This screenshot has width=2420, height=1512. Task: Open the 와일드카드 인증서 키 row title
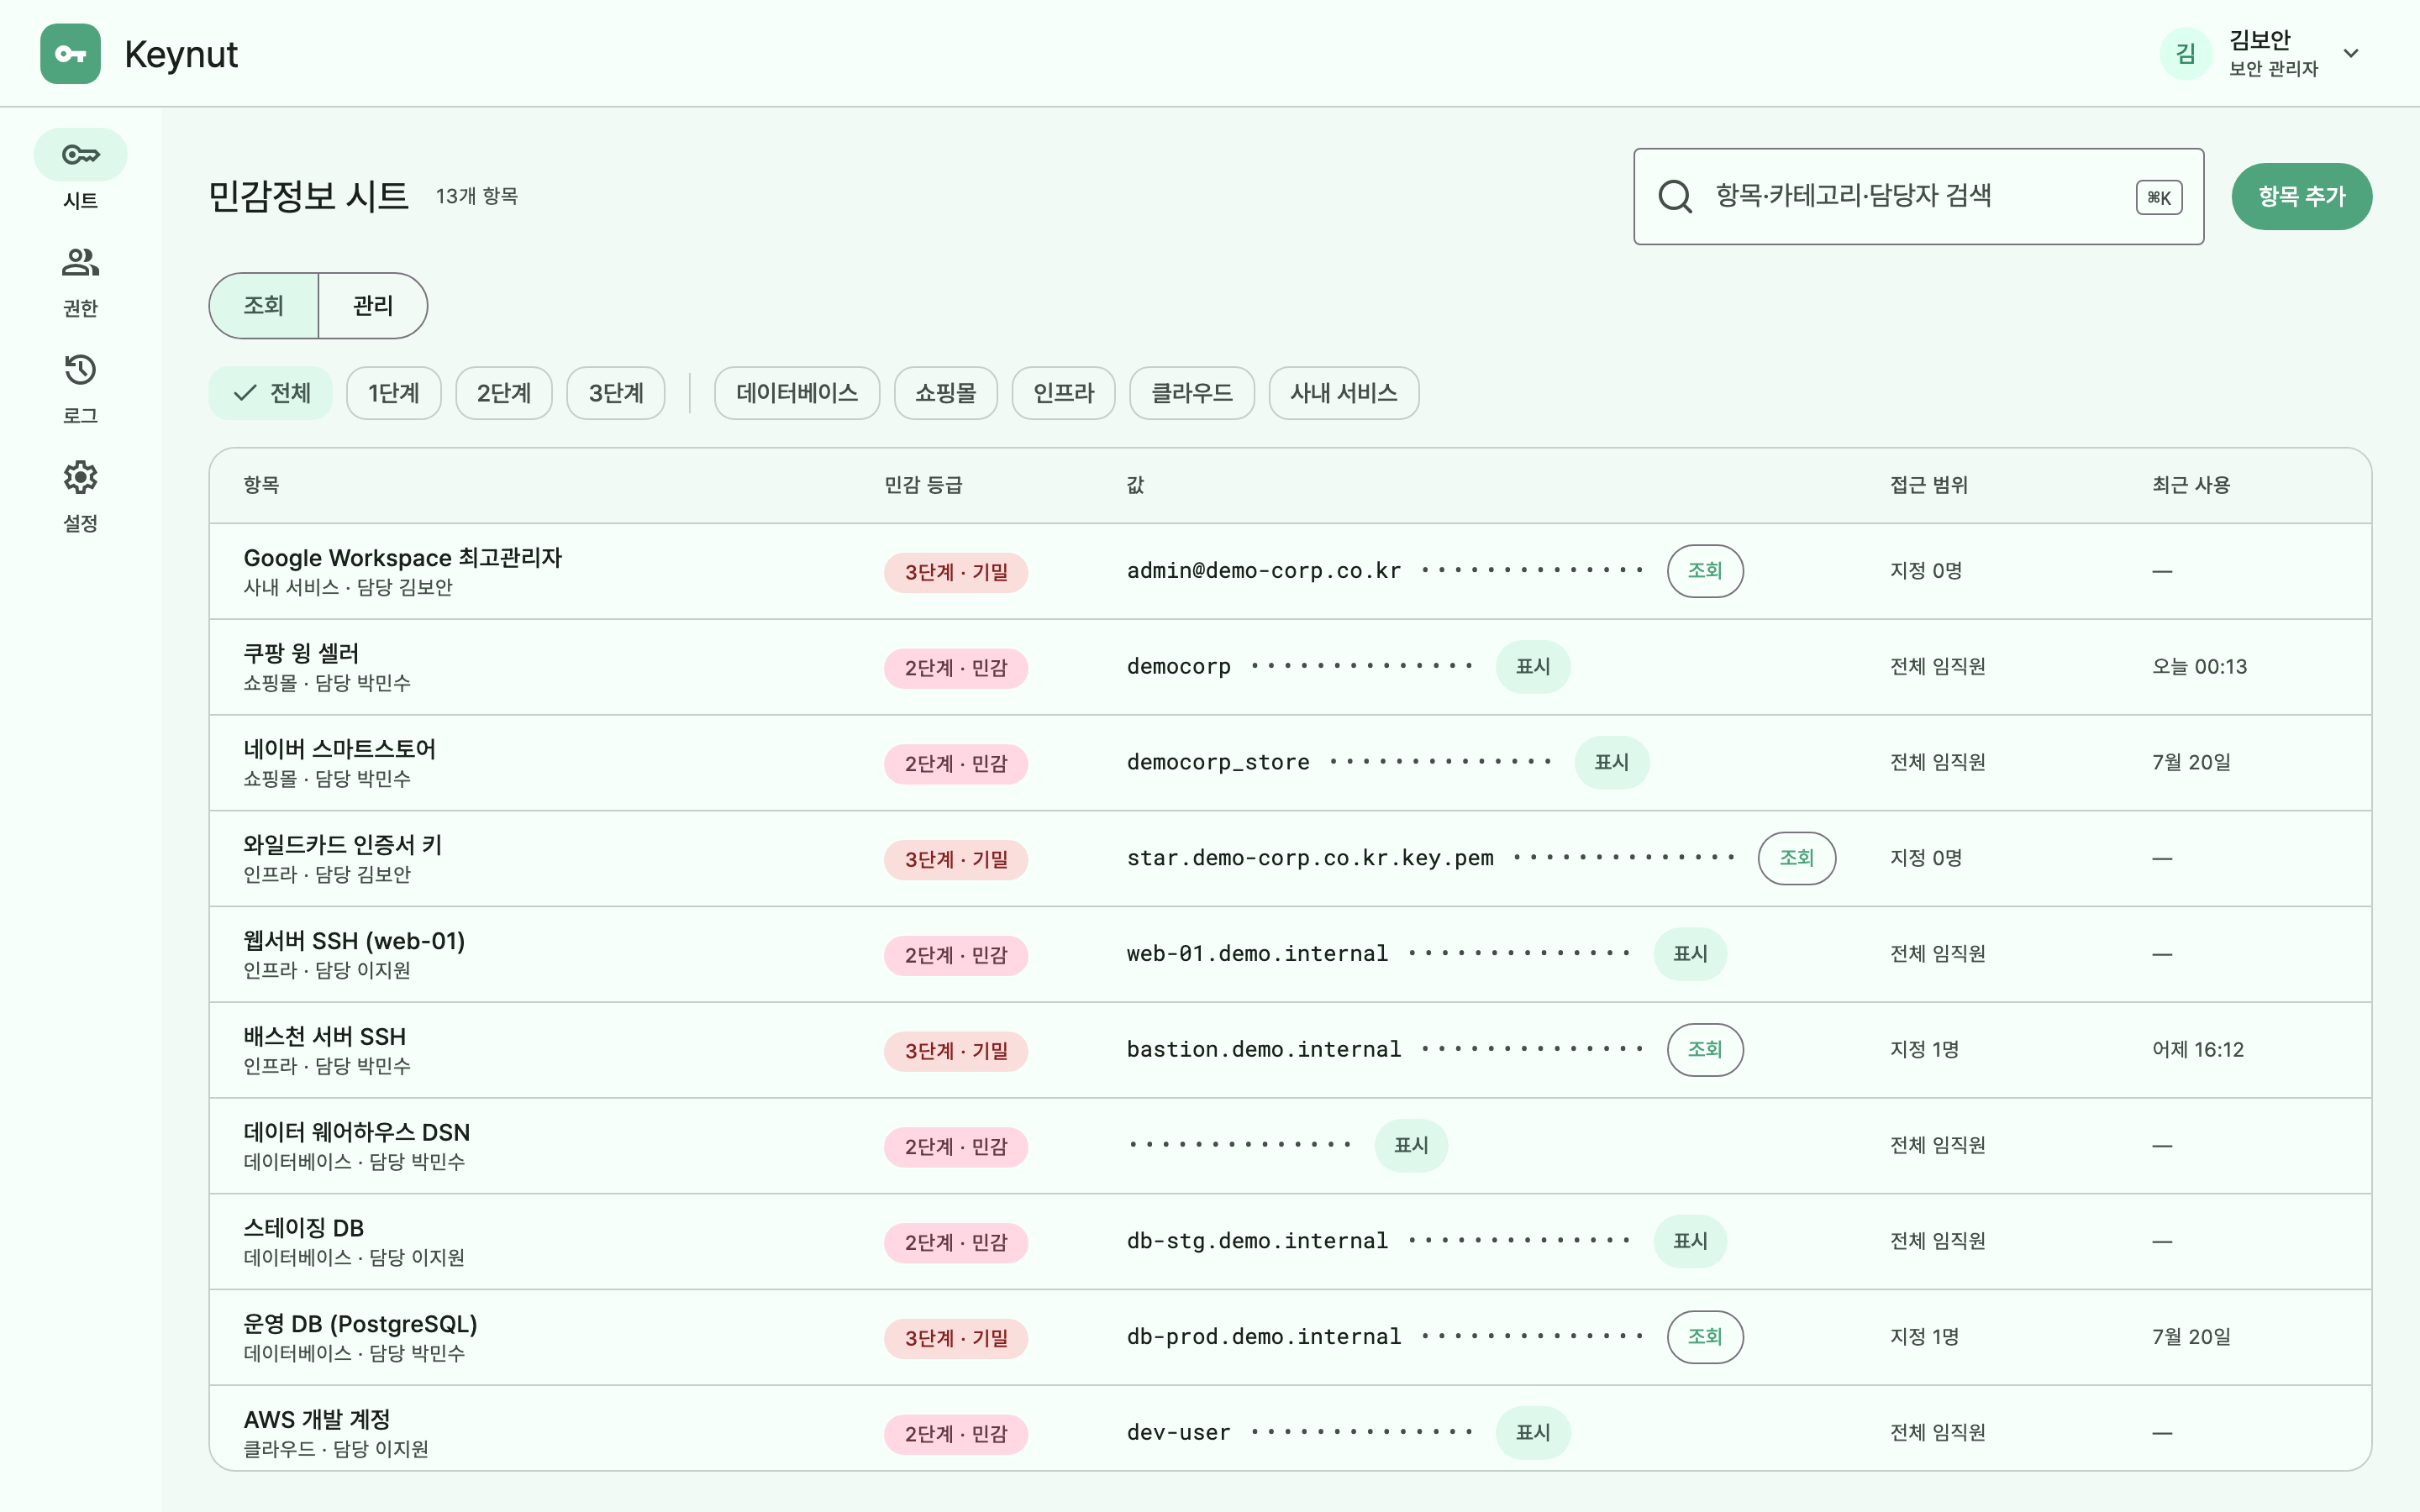343,845
